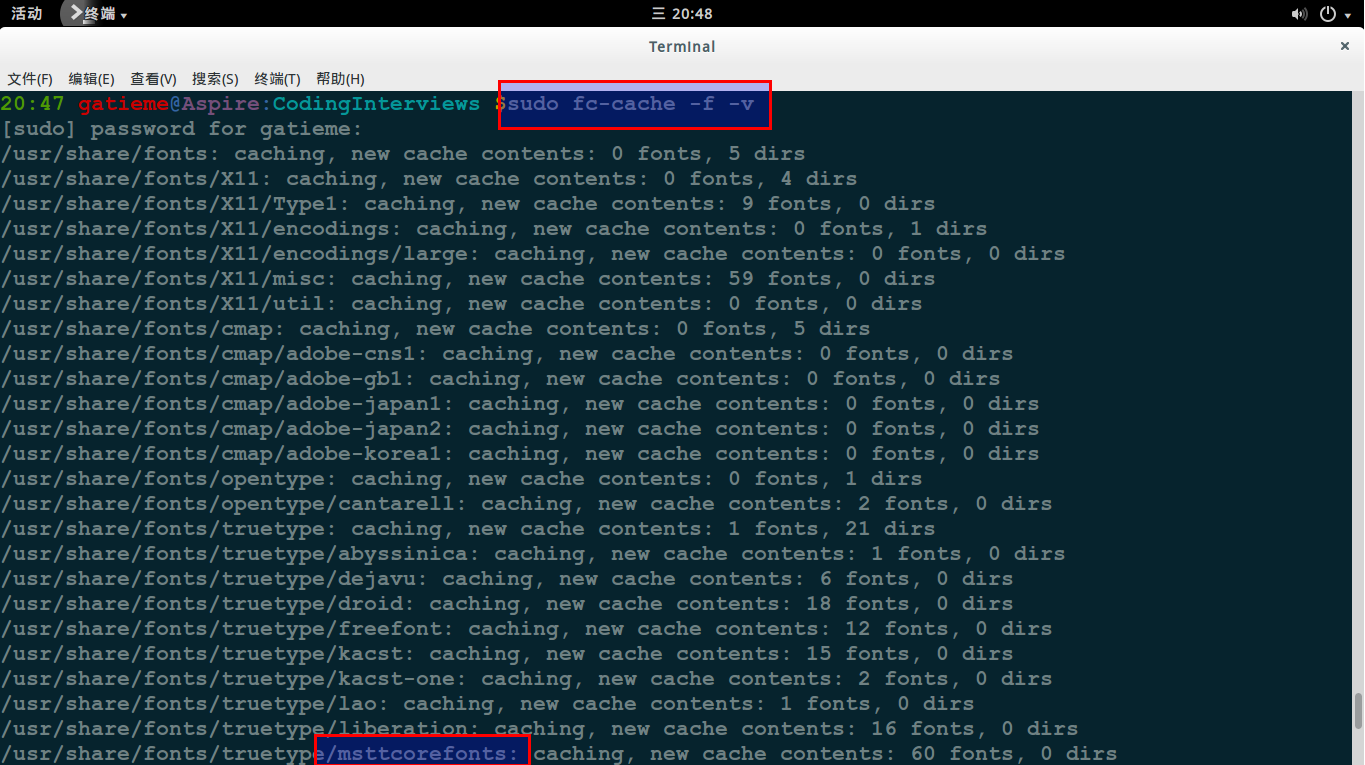Click the '/usr/share/fonts/truetype/dejavu' line
This screenshot has width=1365, height=765.
507,579
